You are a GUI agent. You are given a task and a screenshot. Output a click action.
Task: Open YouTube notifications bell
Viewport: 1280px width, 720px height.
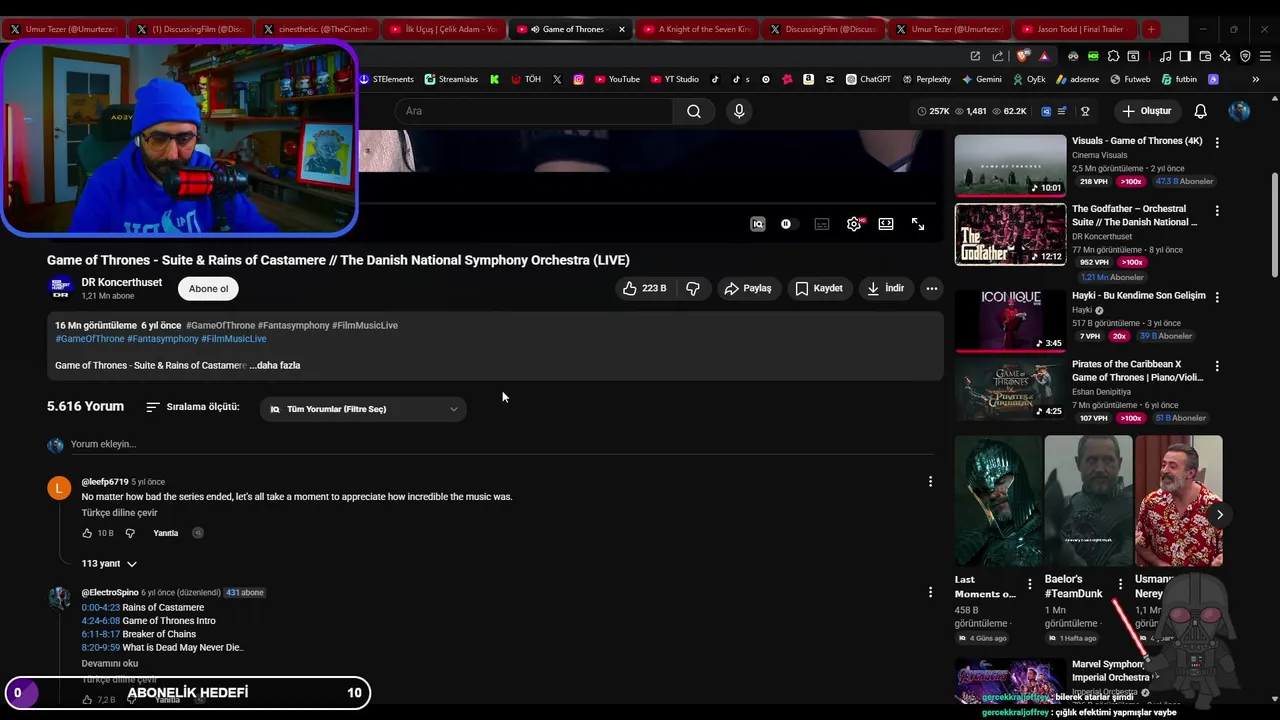(x=1200, y=111)
